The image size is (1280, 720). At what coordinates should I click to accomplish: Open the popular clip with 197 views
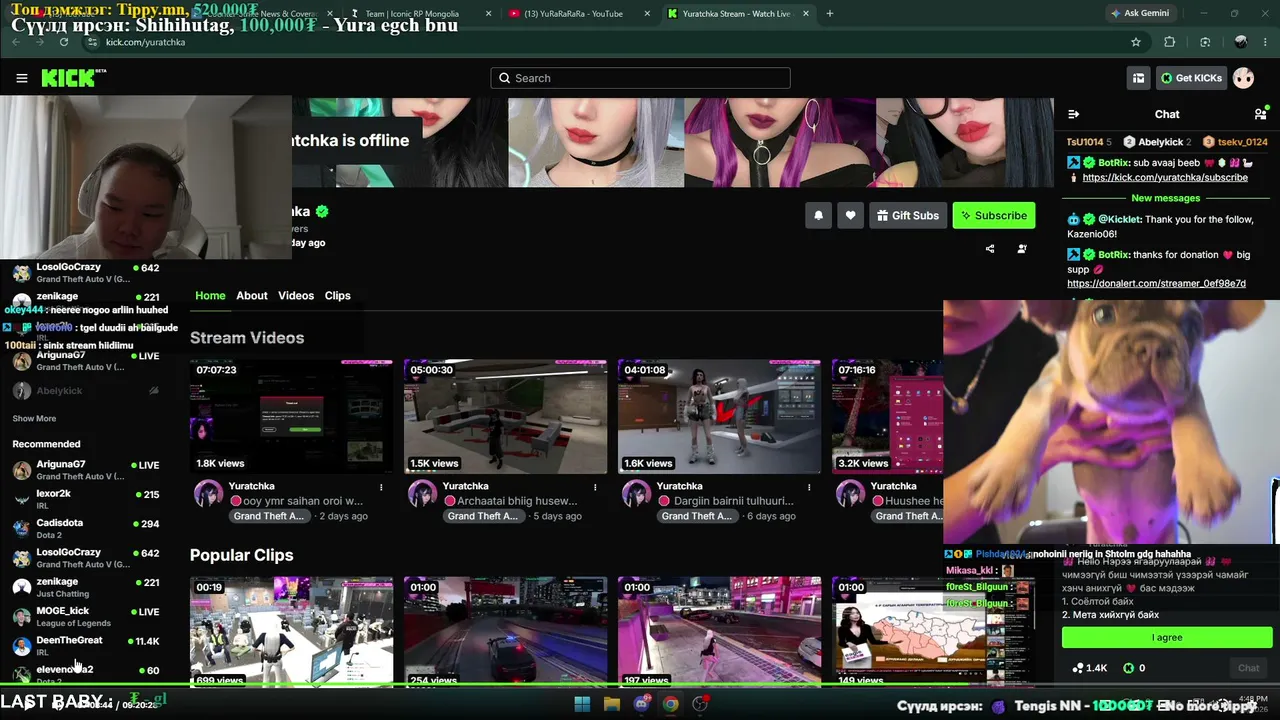click(x=719, y=632)
